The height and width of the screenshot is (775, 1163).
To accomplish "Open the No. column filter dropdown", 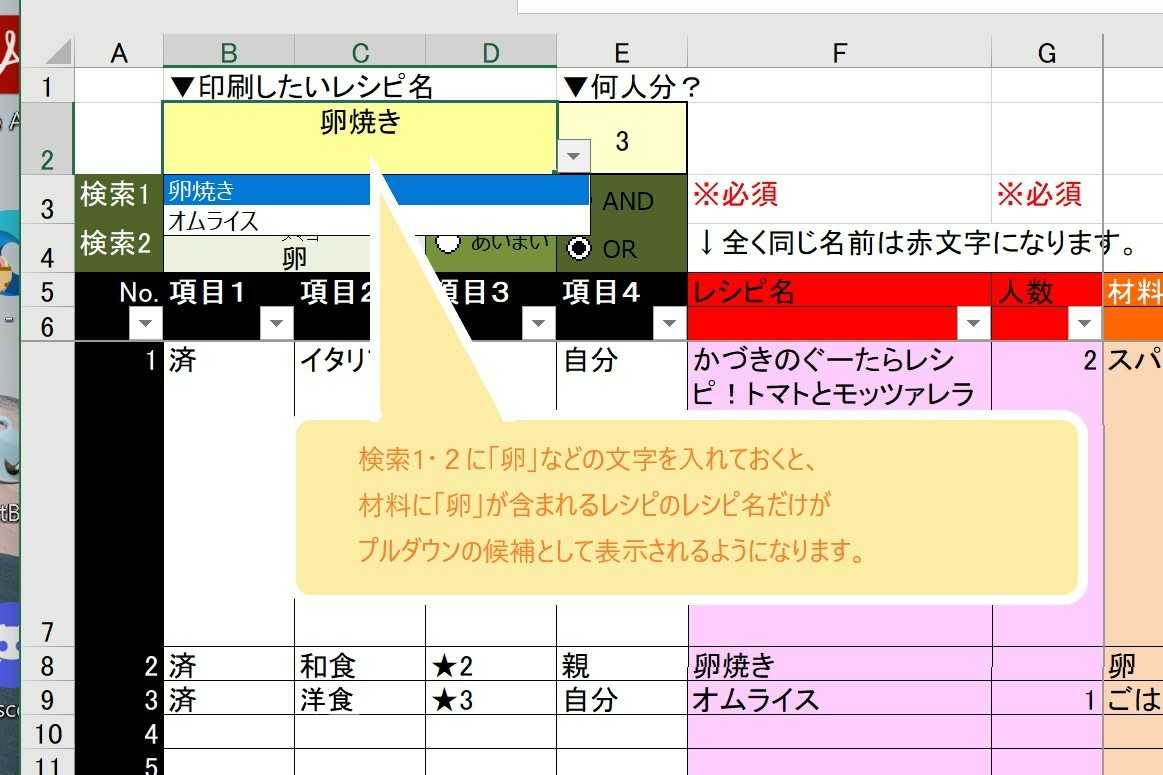I will [145, 323].
